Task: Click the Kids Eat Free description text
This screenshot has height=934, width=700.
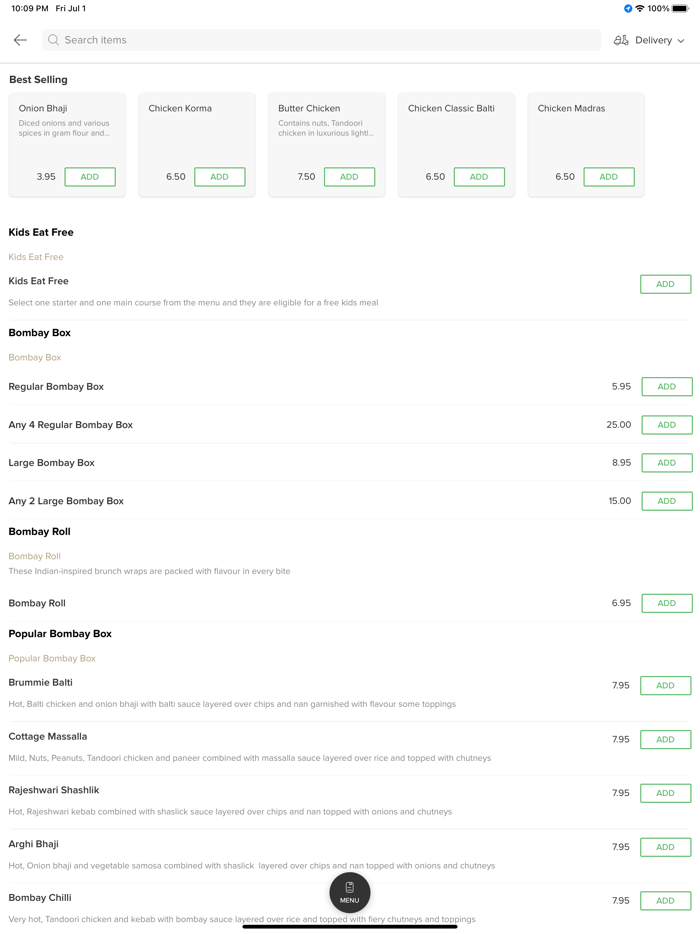Action: point(193,303)
